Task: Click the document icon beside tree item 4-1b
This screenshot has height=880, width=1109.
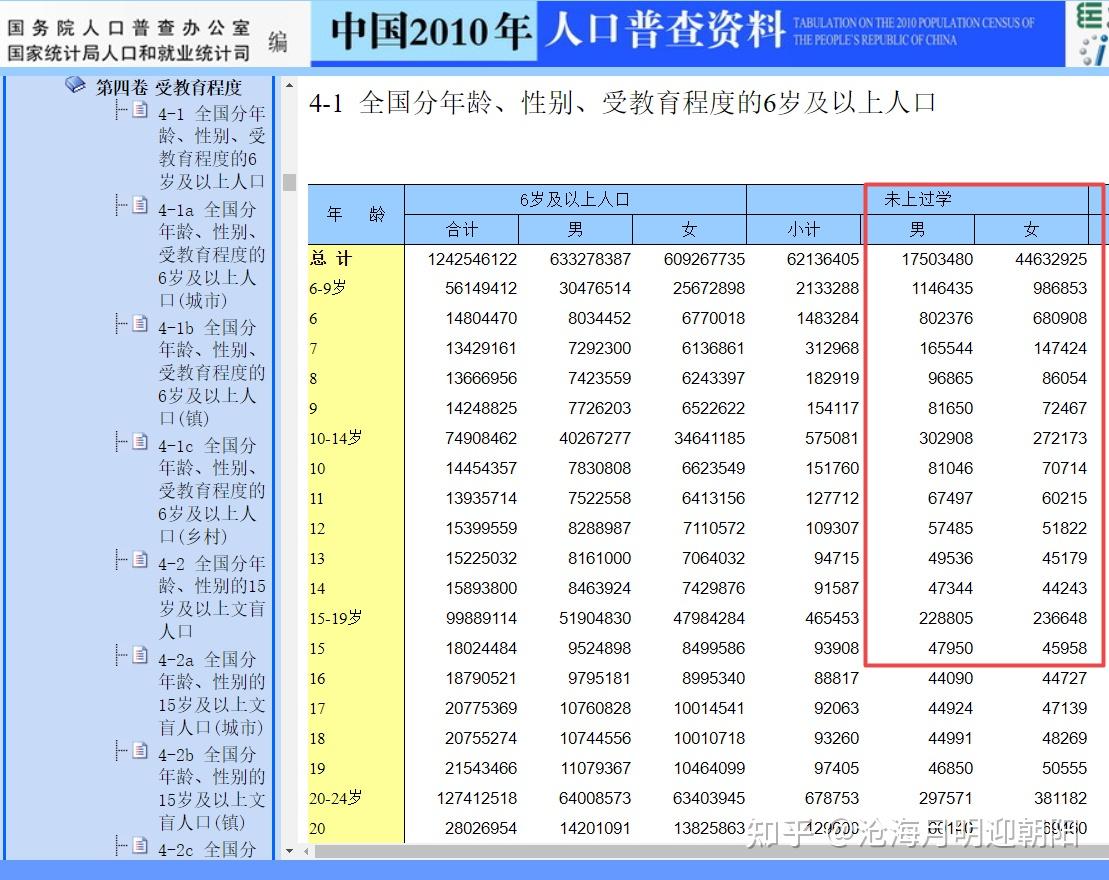Action: pos(140,324)
